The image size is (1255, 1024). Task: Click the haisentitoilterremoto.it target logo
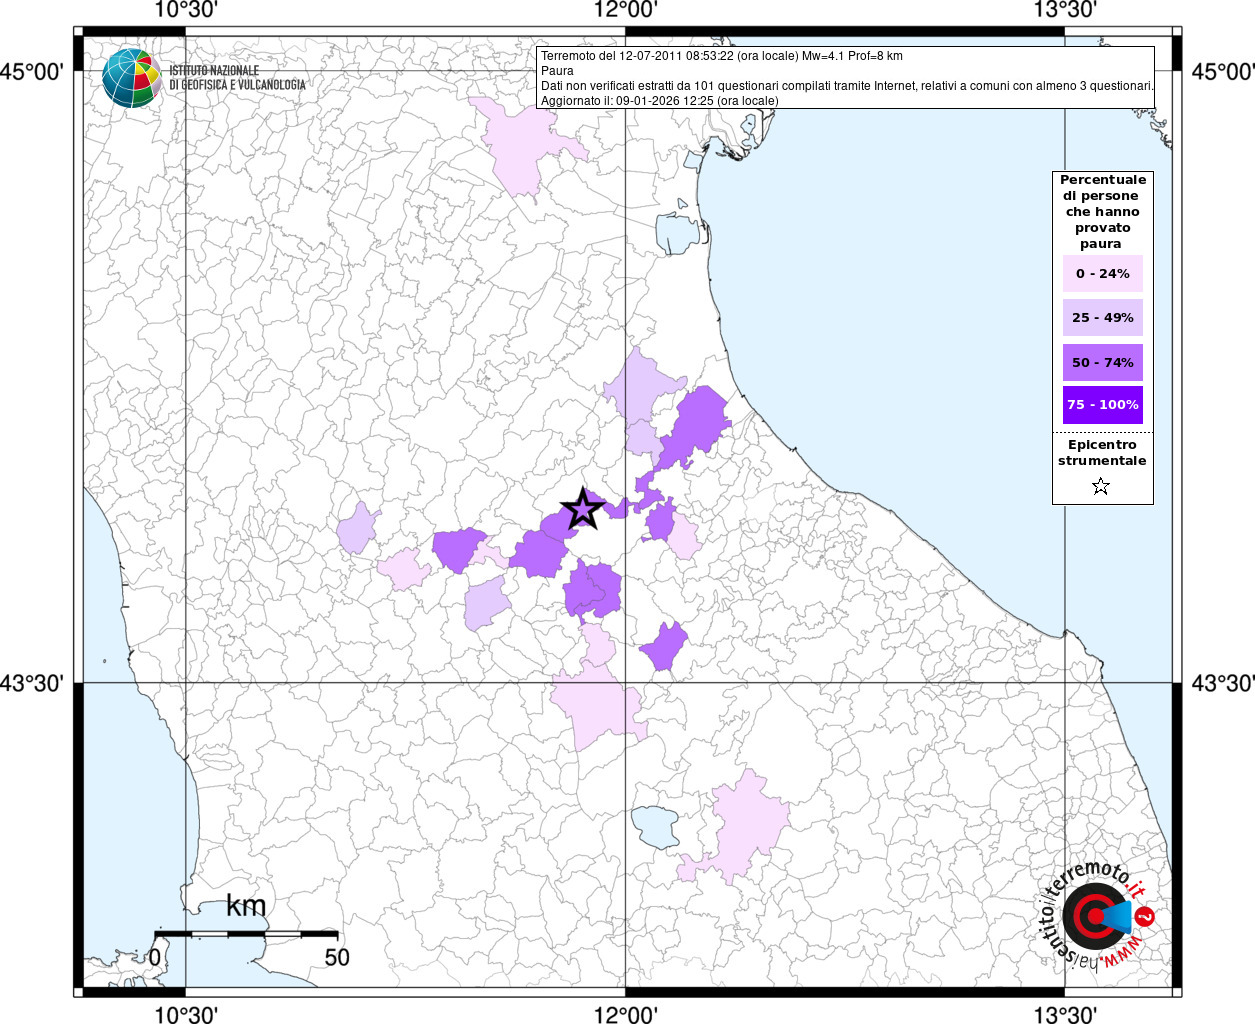(x=1094, y=917)
